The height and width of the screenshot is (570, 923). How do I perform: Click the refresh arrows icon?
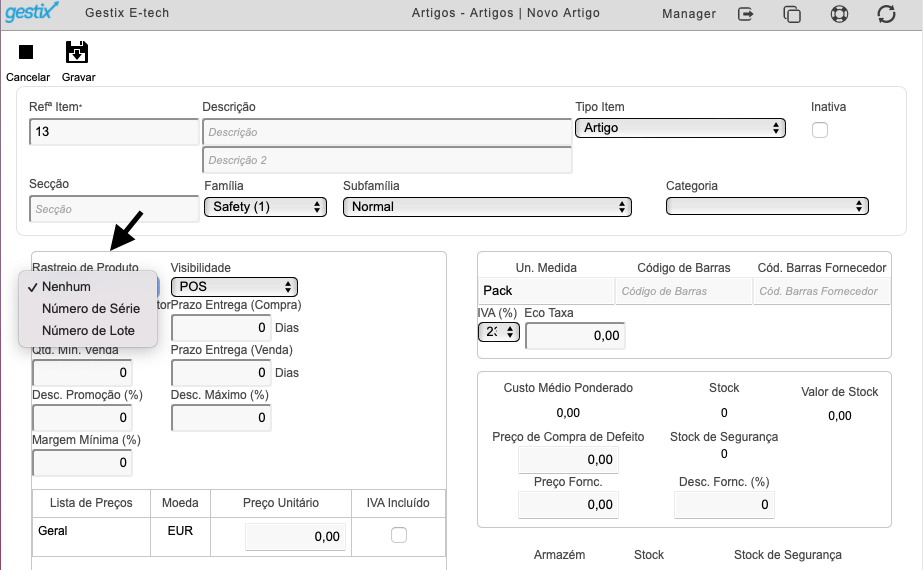click(886, 14)
